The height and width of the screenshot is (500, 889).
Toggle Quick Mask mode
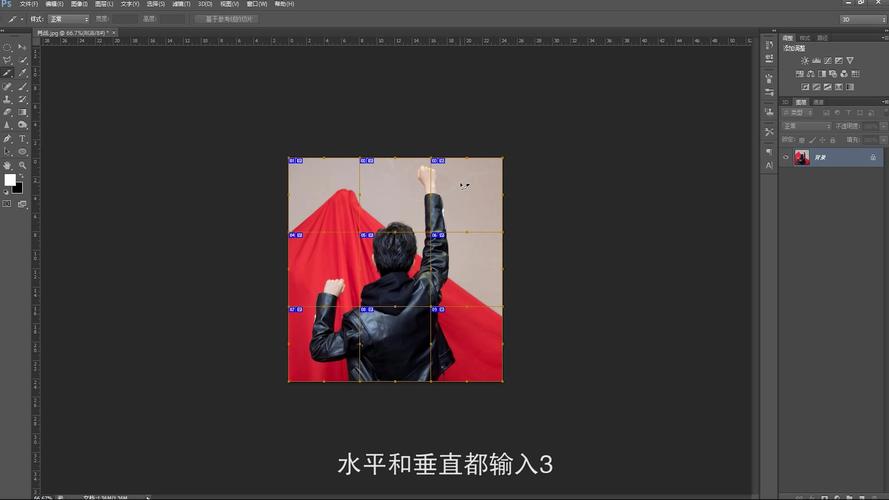coord(7,204)
